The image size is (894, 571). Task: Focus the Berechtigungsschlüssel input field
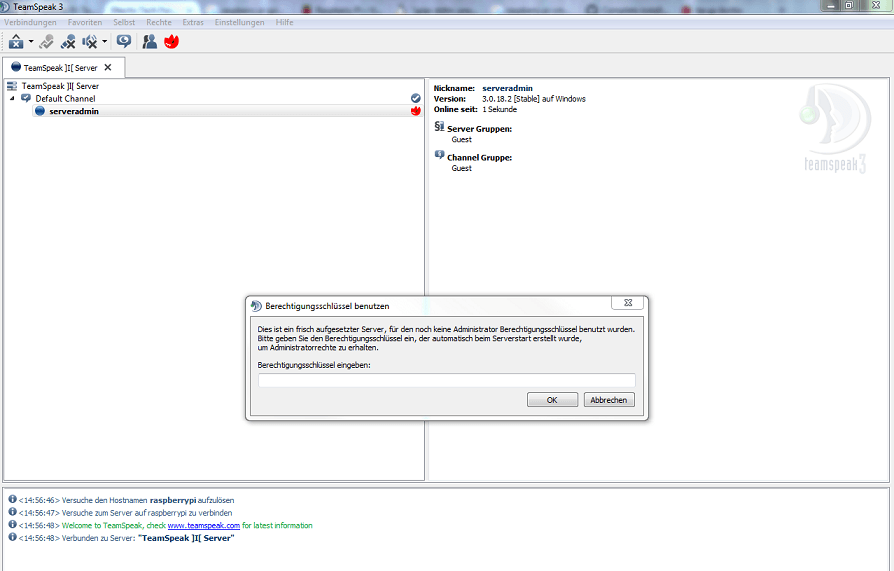coord(446,380)
